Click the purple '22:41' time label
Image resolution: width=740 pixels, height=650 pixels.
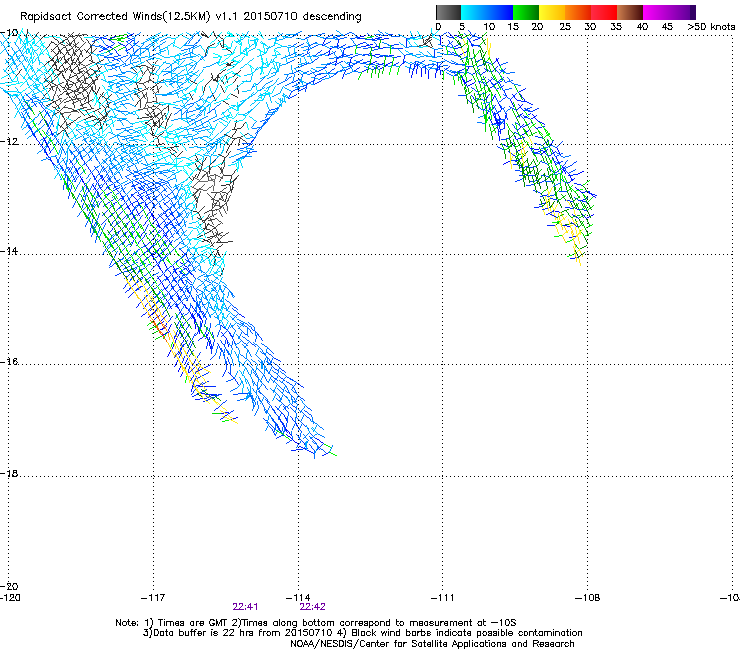(x=245, y=607)
